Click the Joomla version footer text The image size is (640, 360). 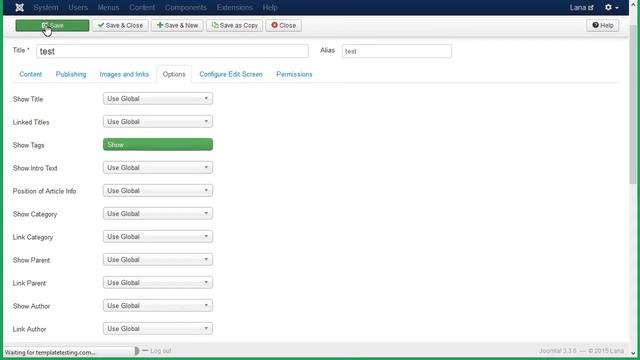581,351
